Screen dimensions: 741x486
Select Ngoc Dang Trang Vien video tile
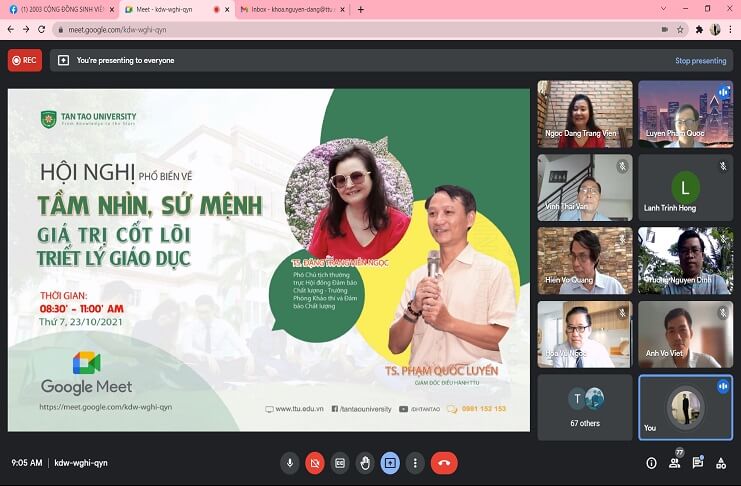coord(585,114)
